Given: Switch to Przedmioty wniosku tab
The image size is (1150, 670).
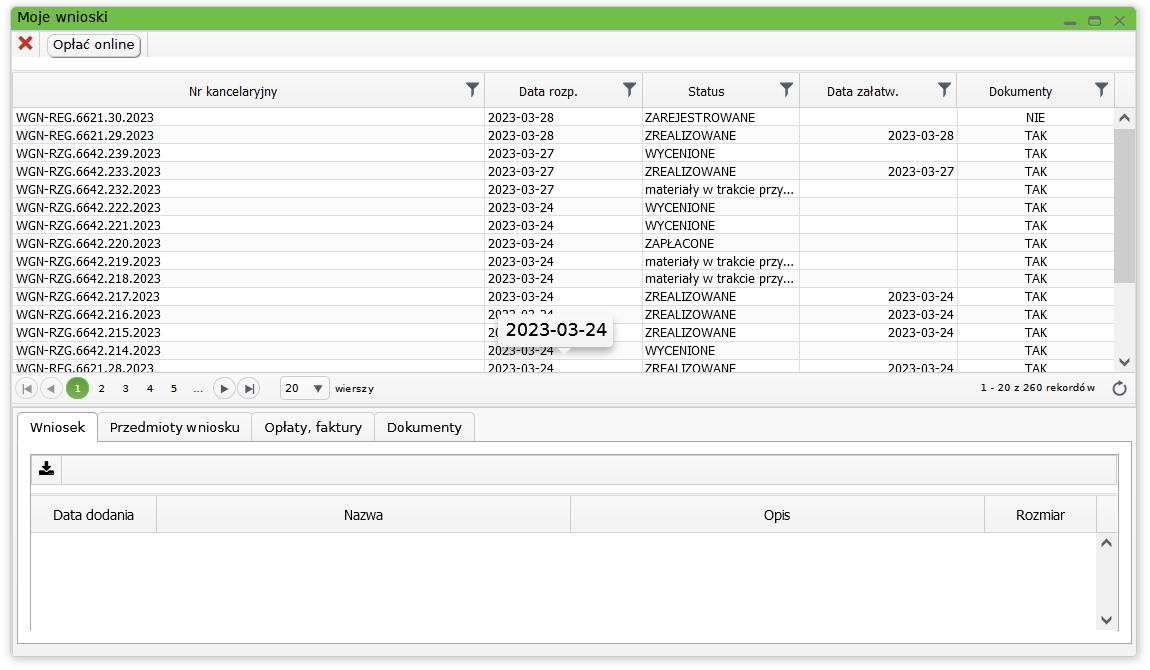Looking at the screenshot, I should coord(175,427).
